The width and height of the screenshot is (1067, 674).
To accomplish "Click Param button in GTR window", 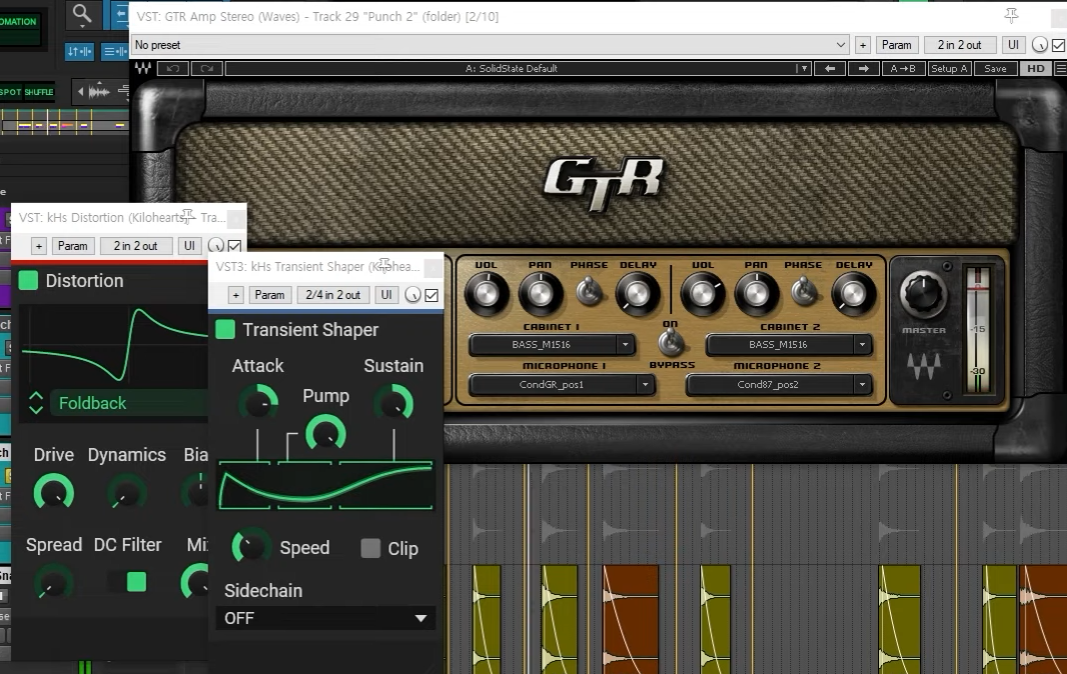I will point(896,45).
